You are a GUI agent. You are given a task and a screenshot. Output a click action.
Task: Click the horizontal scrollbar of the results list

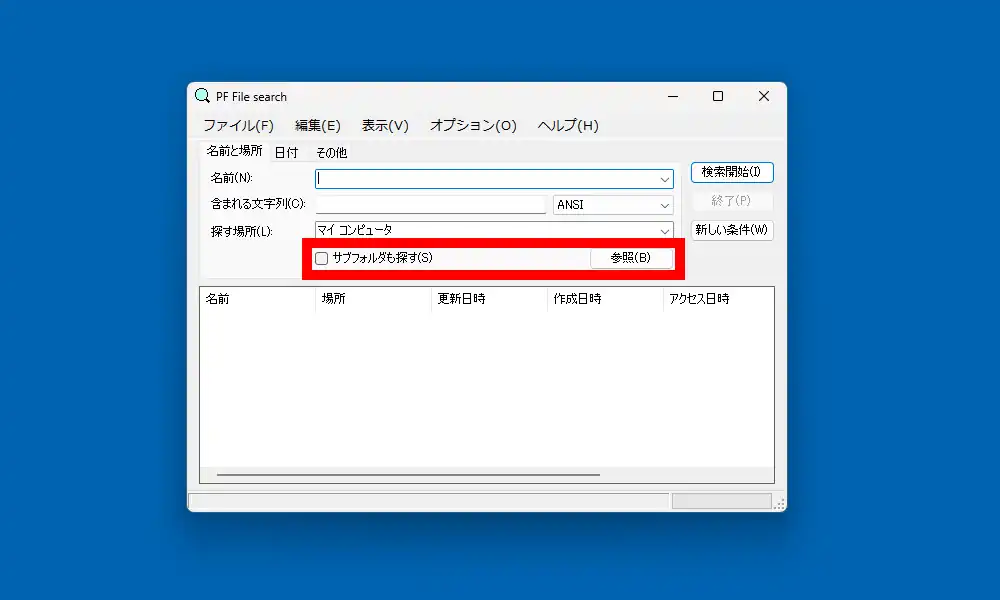pyautogui.click(x=408, y=475)
